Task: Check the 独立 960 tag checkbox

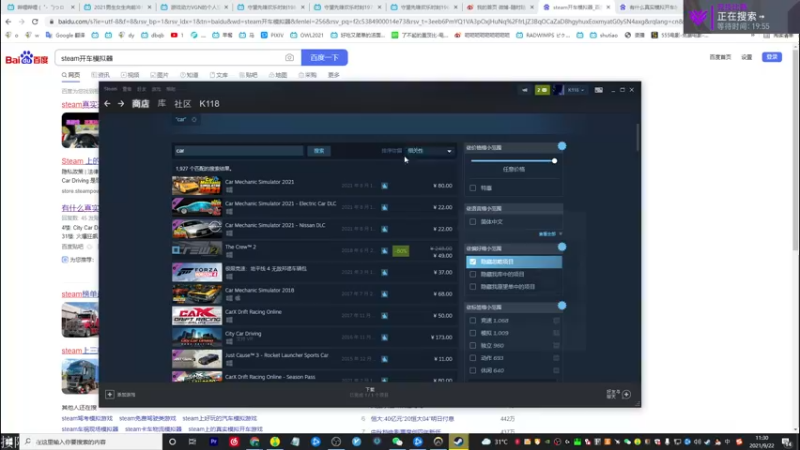Action: pos(472,345)
